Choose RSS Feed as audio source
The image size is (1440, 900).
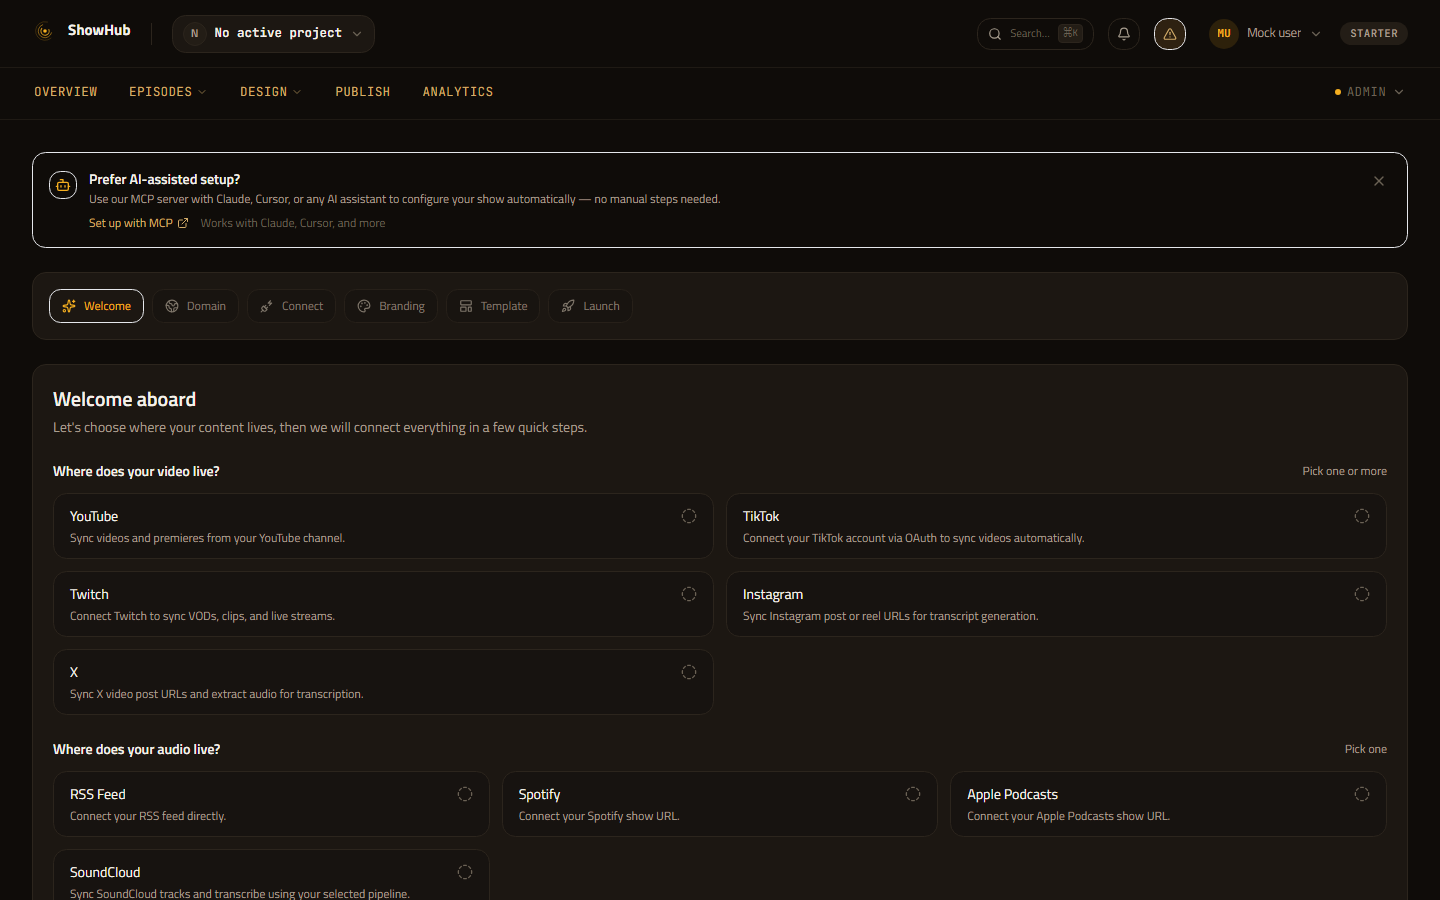tap(271, 804)
